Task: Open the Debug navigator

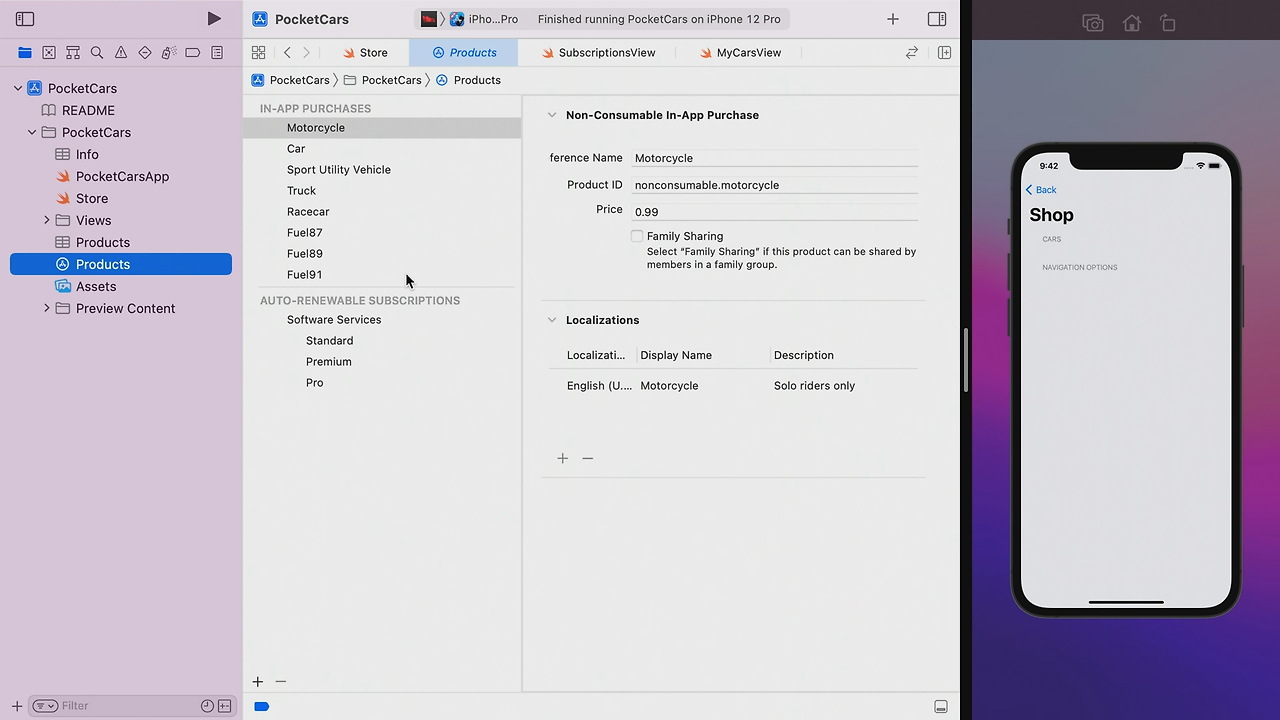Action: (x=169, y=52)
